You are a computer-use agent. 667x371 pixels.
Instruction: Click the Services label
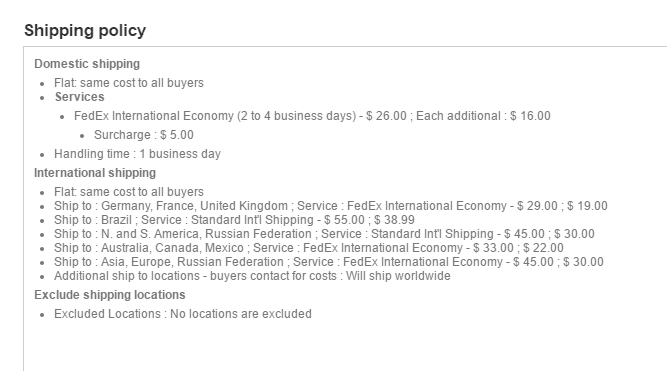click(80, 97)
